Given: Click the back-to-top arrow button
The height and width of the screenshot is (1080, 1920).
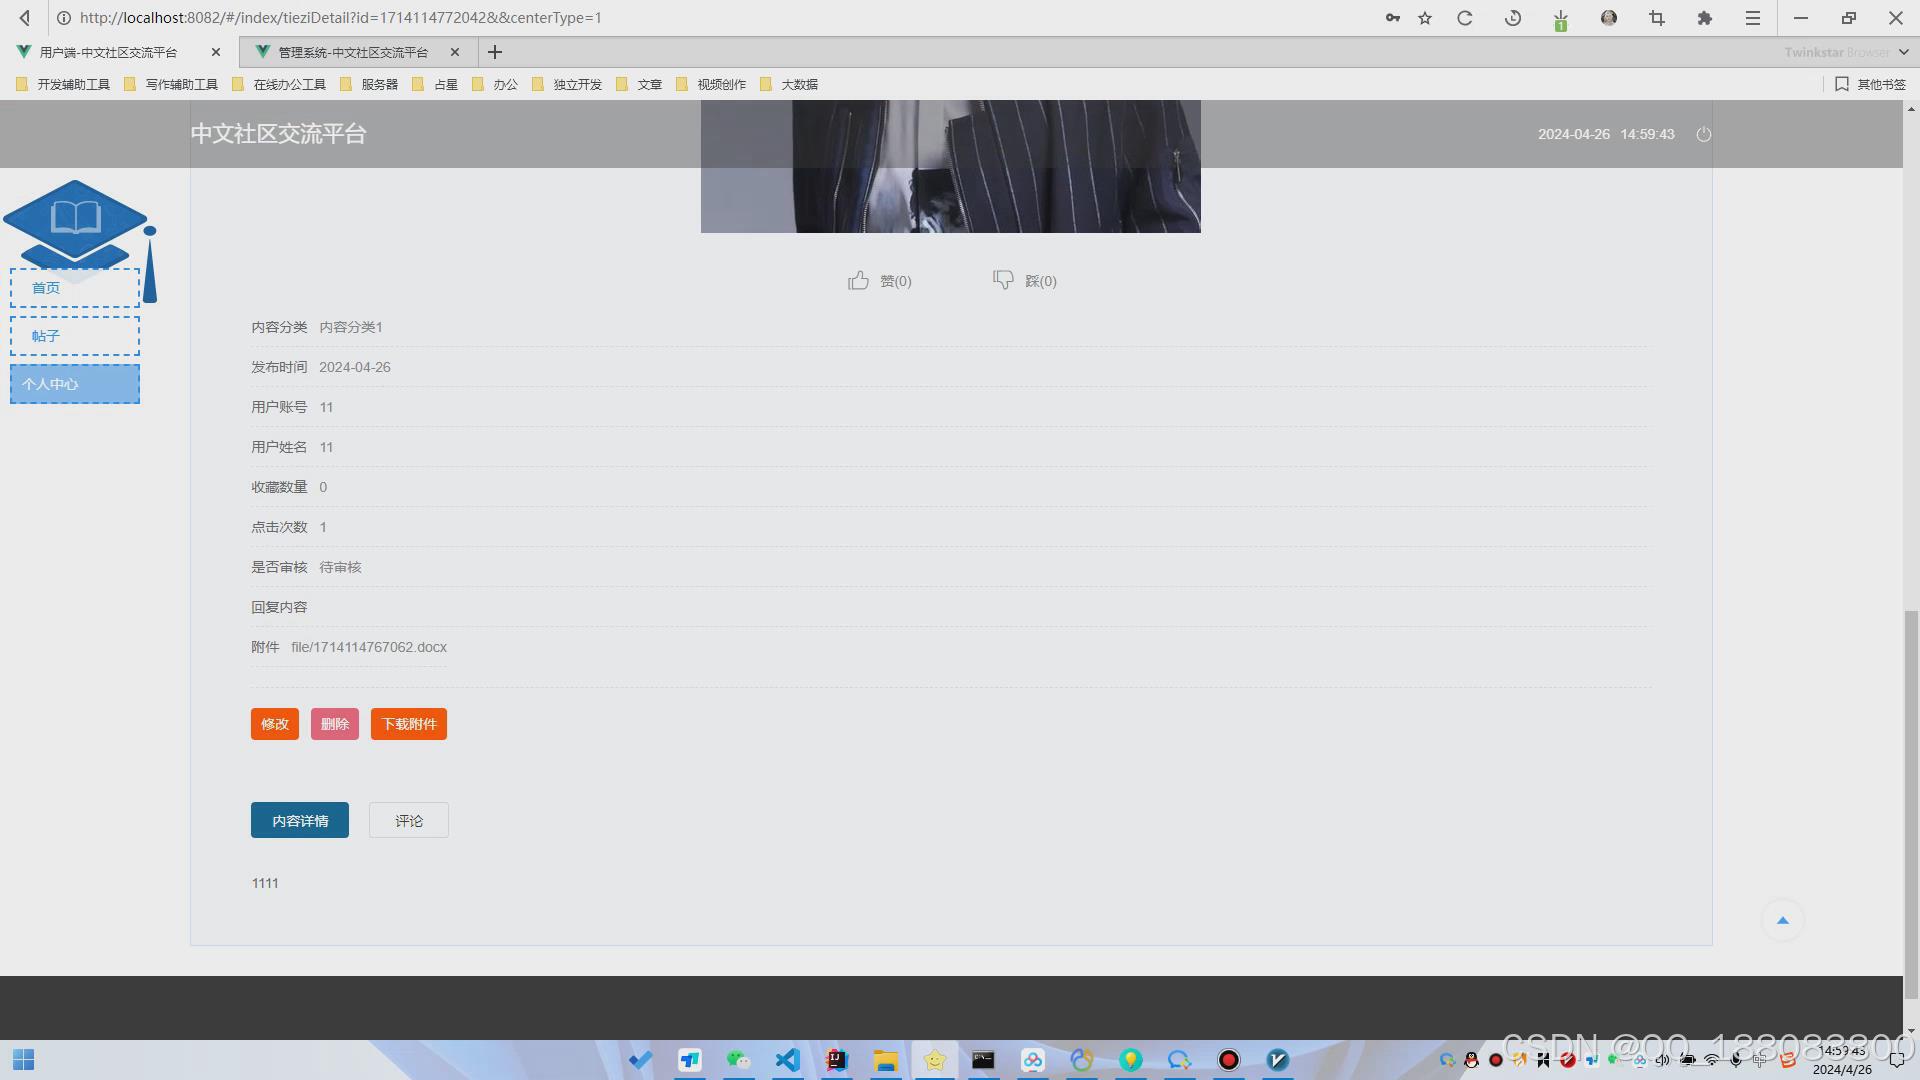Looking at the screenshot, I should tap(1782, 921).
